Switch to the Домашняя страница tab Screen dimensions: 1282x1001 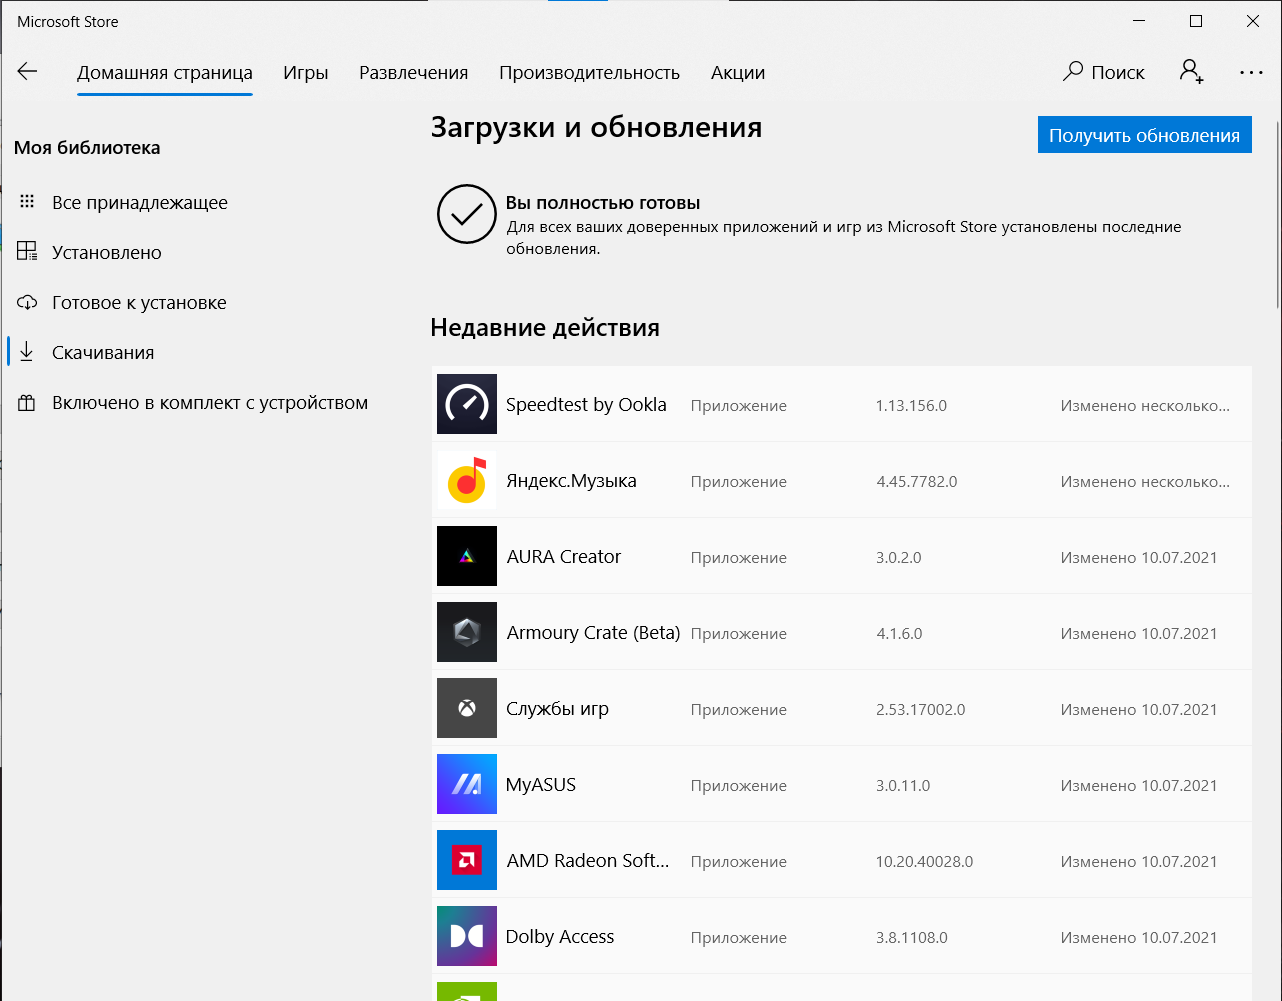165,73
